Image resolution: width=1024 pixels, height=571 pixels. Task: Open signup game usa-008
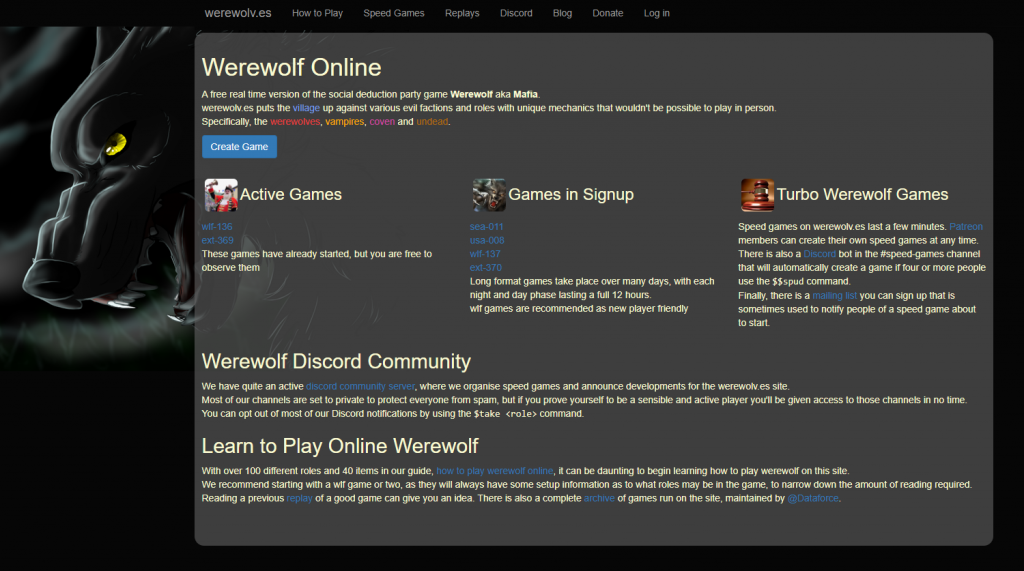click(487, 240)
